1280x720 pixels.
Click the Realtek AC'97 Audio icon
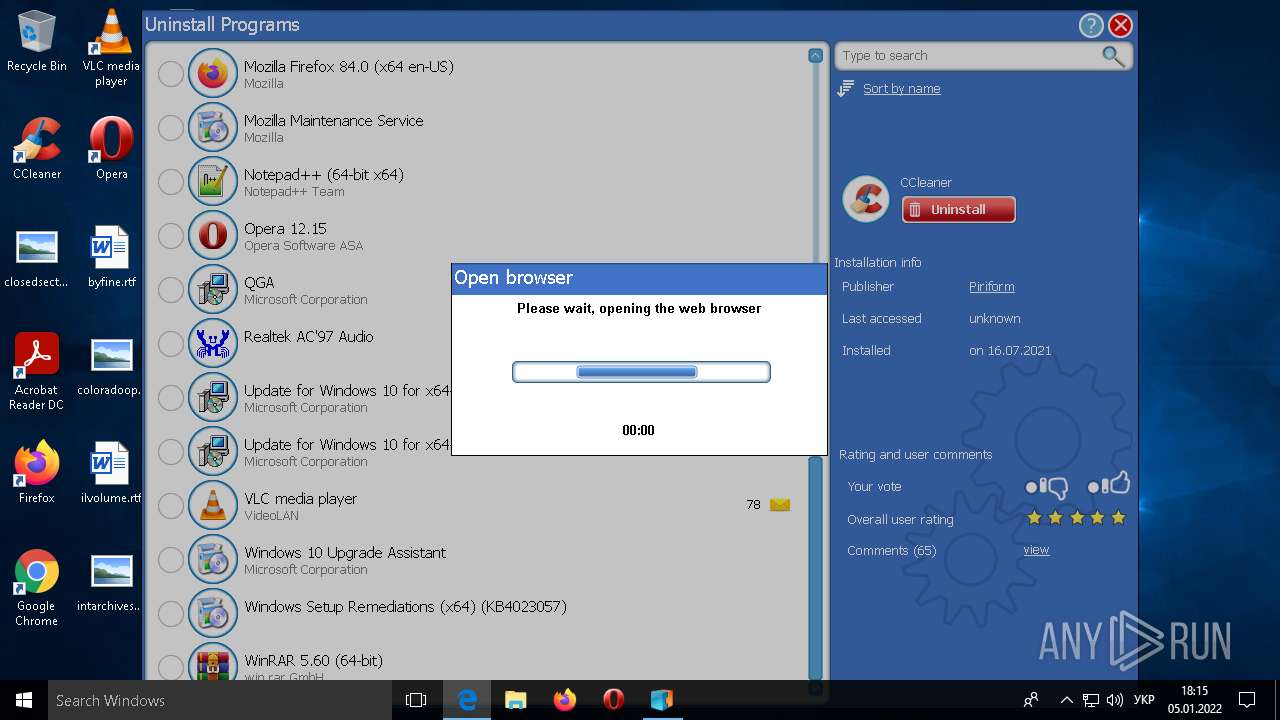click(x=212, y=343)
